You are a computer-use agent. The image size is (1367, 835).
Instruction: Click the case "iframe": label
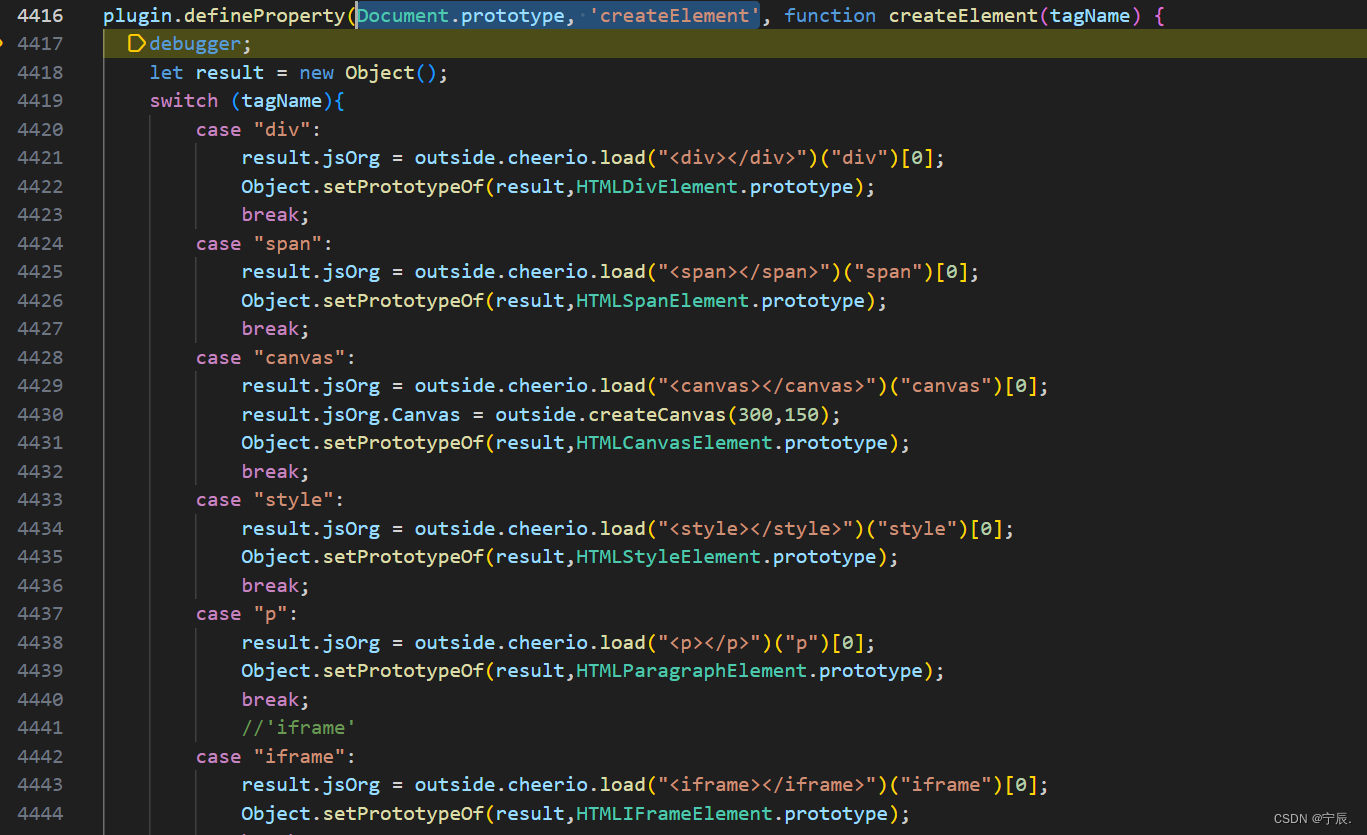point(276,757)
